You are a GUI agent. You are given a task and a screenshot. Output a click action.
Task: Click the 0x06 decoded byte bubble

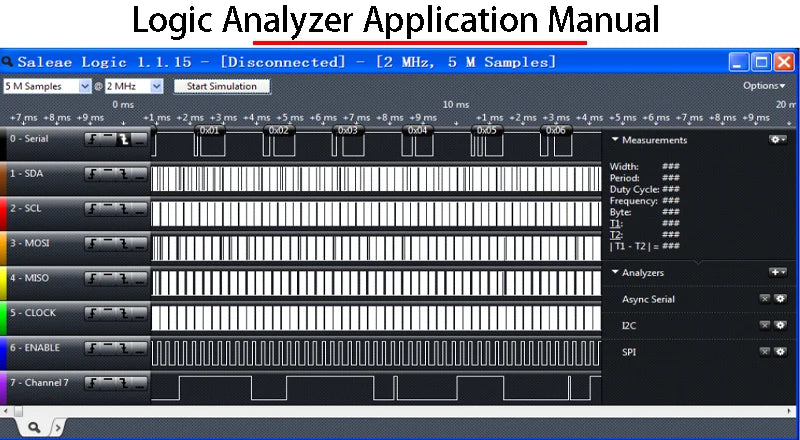click(x=556, y=130)
